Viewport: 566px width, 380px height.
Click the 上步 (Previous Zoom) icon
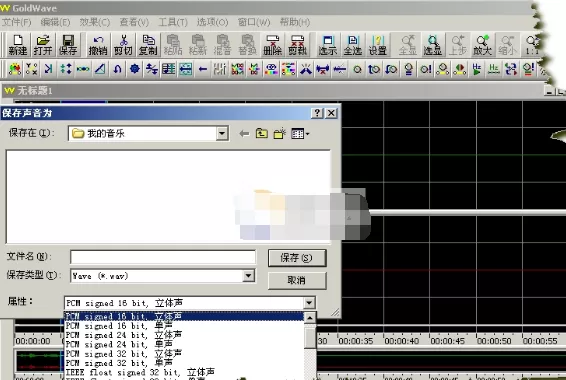tap(457, 45)
